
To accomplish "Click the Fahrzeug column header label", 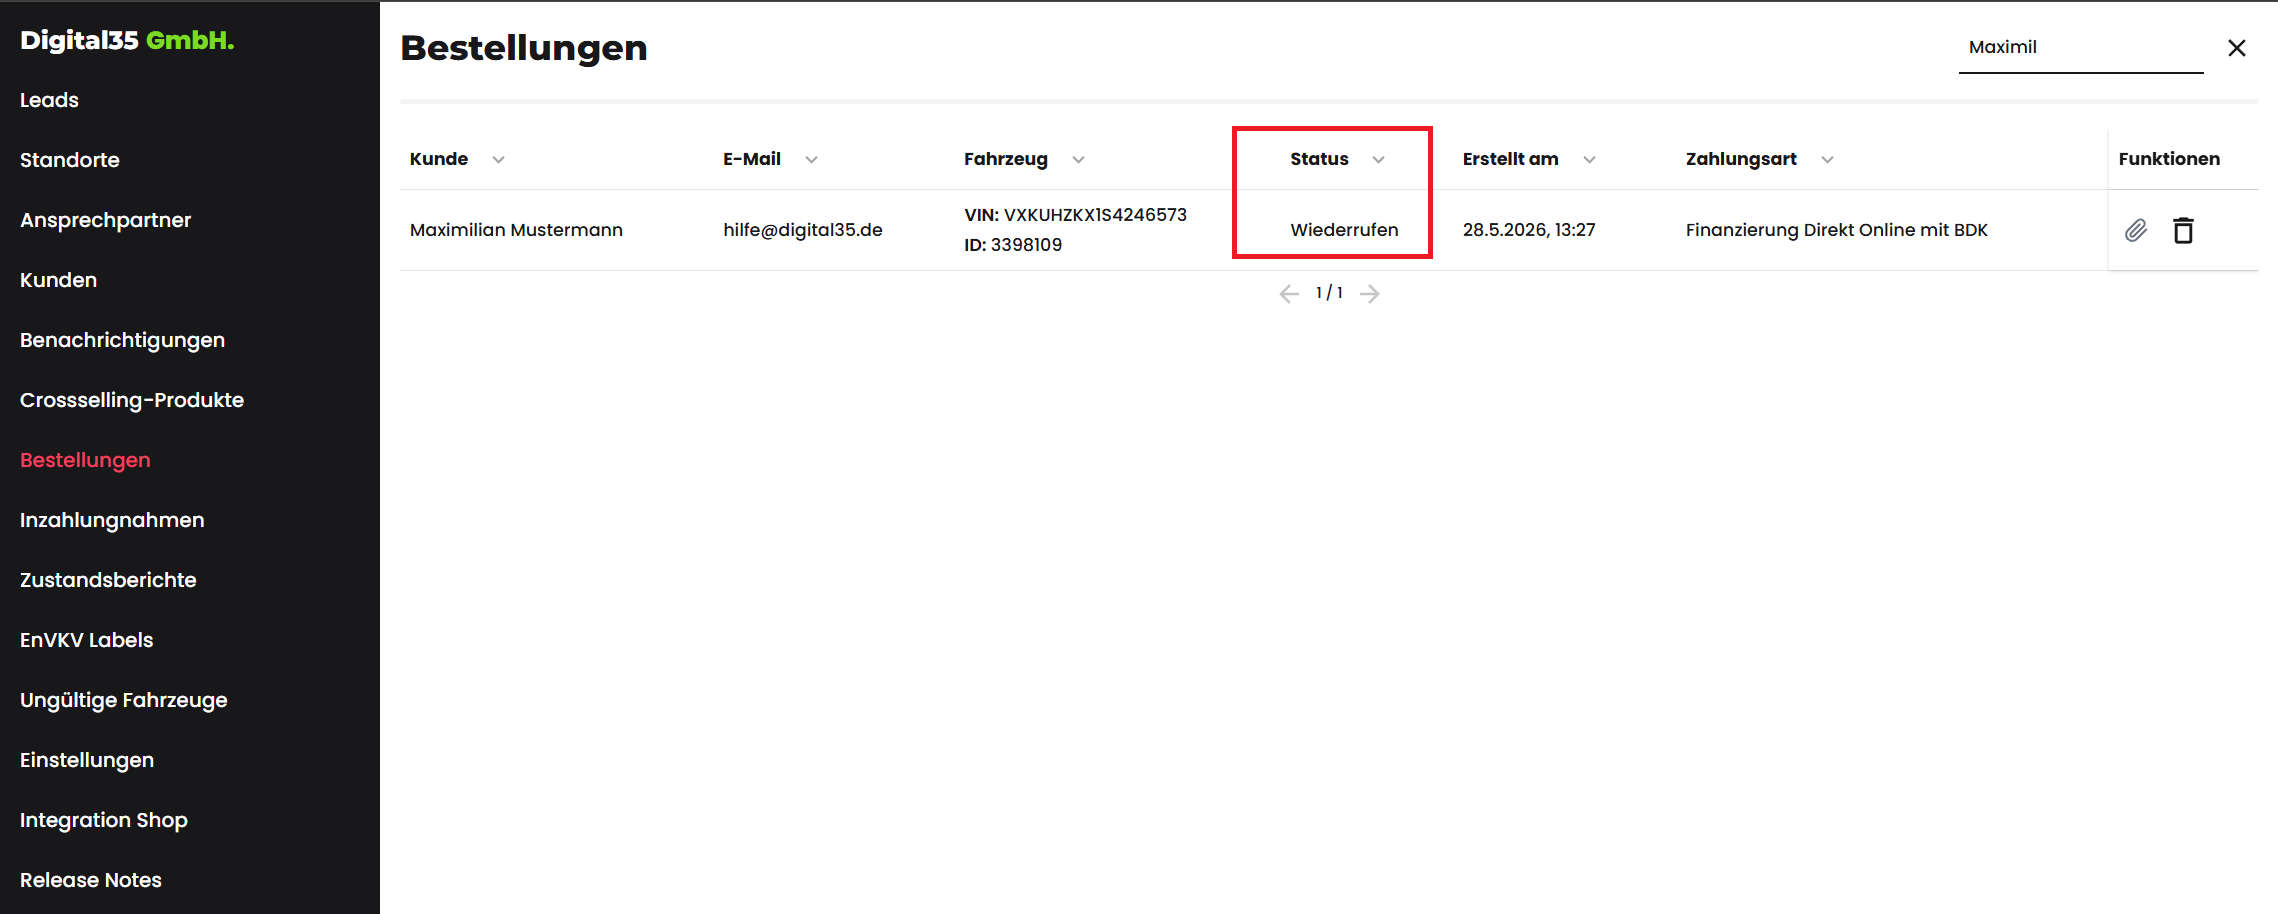I will pyautogui.click(x=1006, y=159).
